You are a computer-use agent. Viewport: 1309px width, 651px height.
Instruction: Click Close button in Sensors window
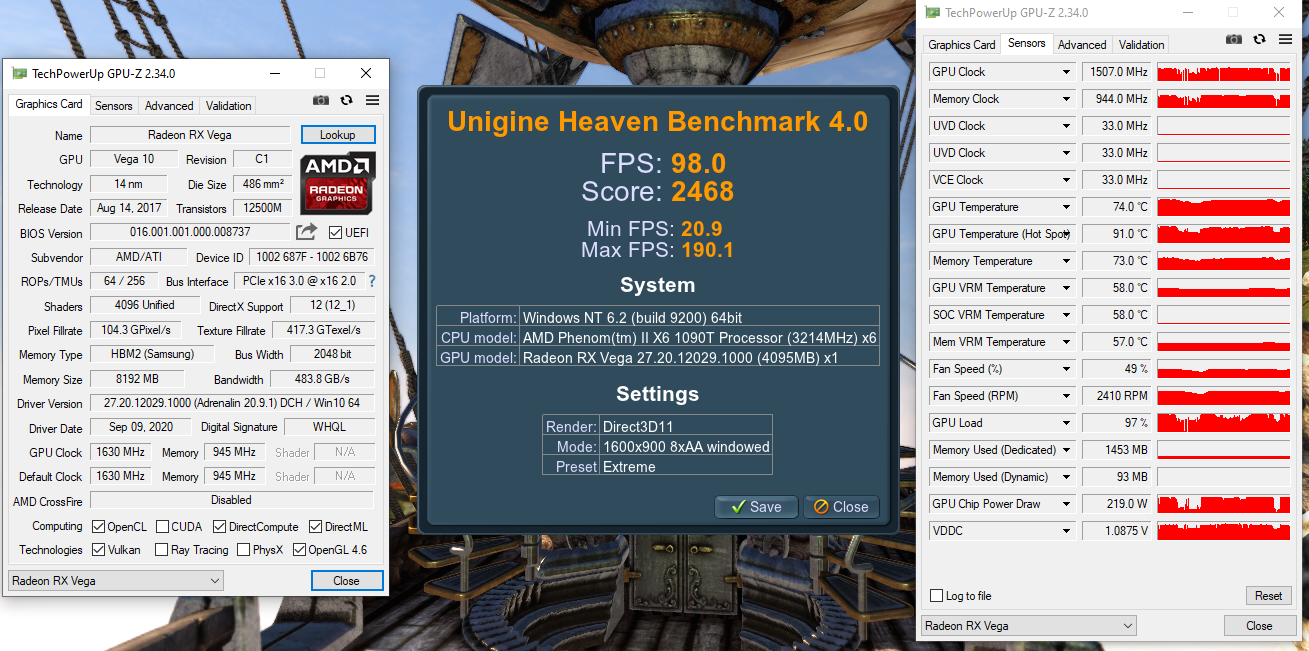pyautogui.click(x=1259, y=626)
